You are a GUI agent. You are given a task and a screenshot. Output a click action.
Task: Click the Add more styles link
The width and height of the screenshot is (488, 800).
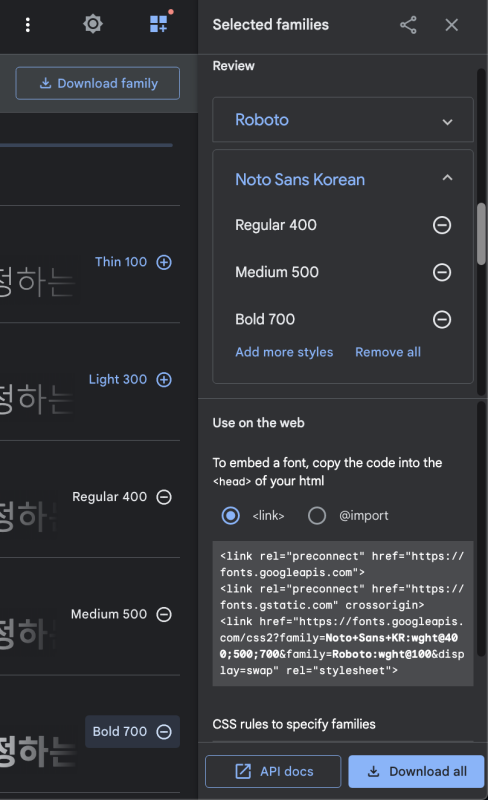284,352
